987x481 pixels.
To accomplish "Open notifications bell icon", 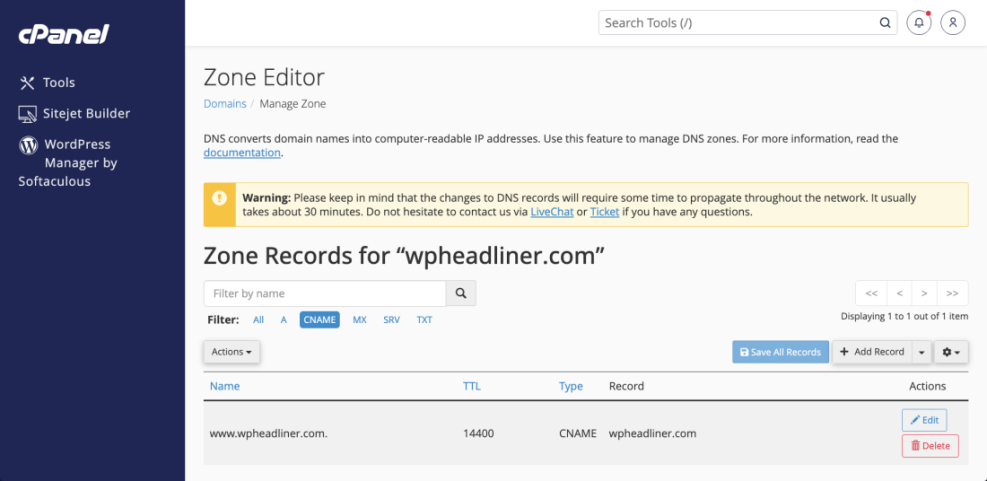I will click(919, 23).
